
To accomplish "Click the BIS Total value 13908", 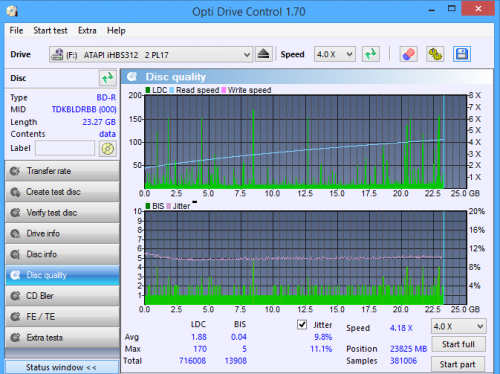I will [x=236, y=361].
